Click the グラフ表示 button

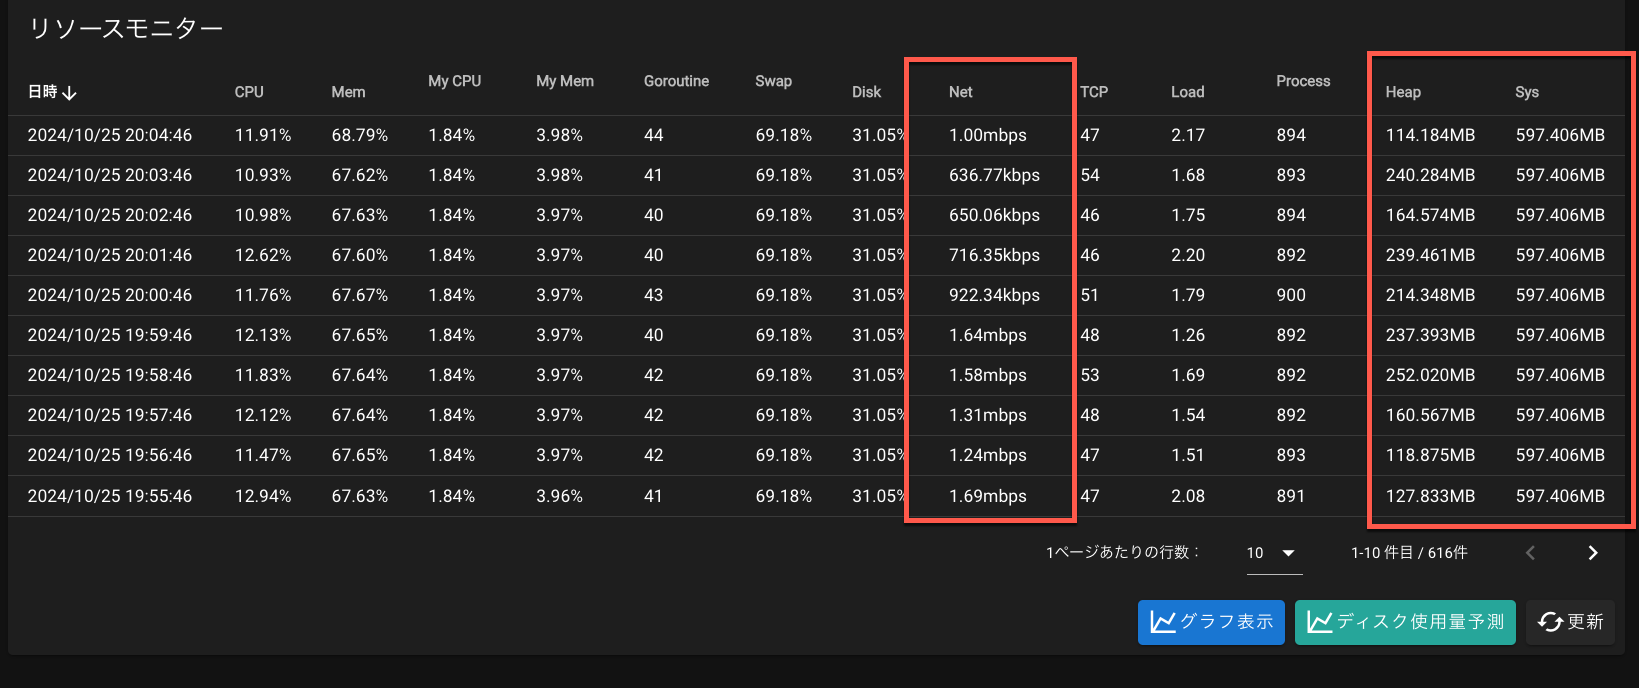click(x=1211, y=622)
